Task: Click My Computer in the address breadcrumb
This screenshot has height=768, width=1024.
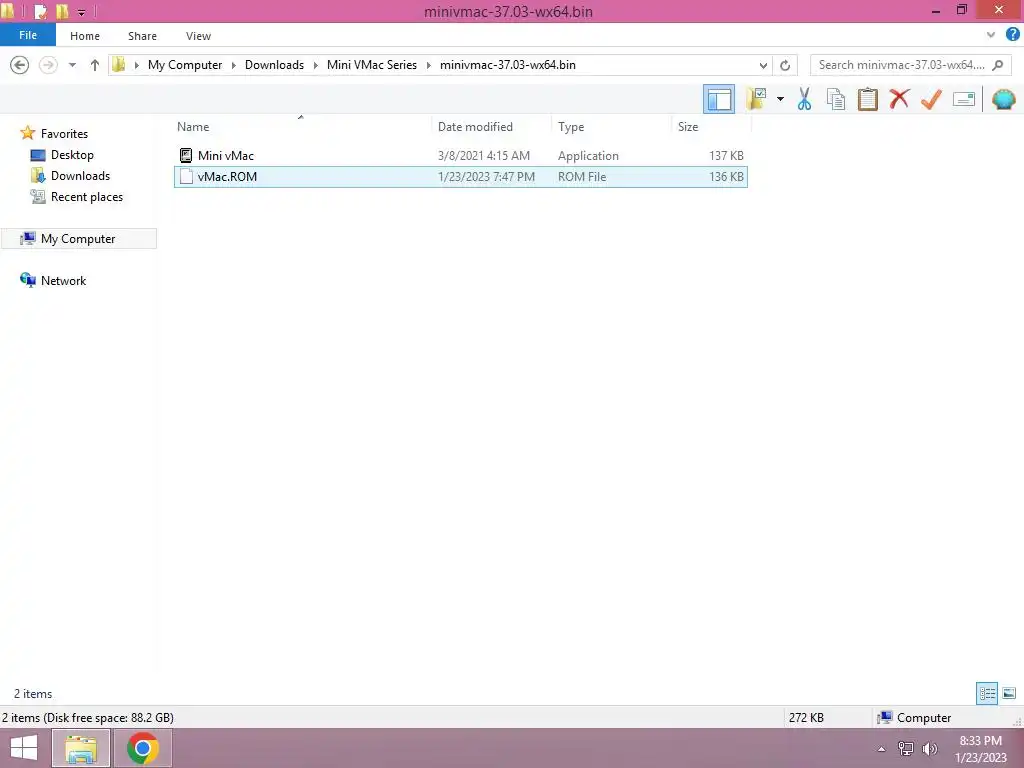Action: click(185, 65)
